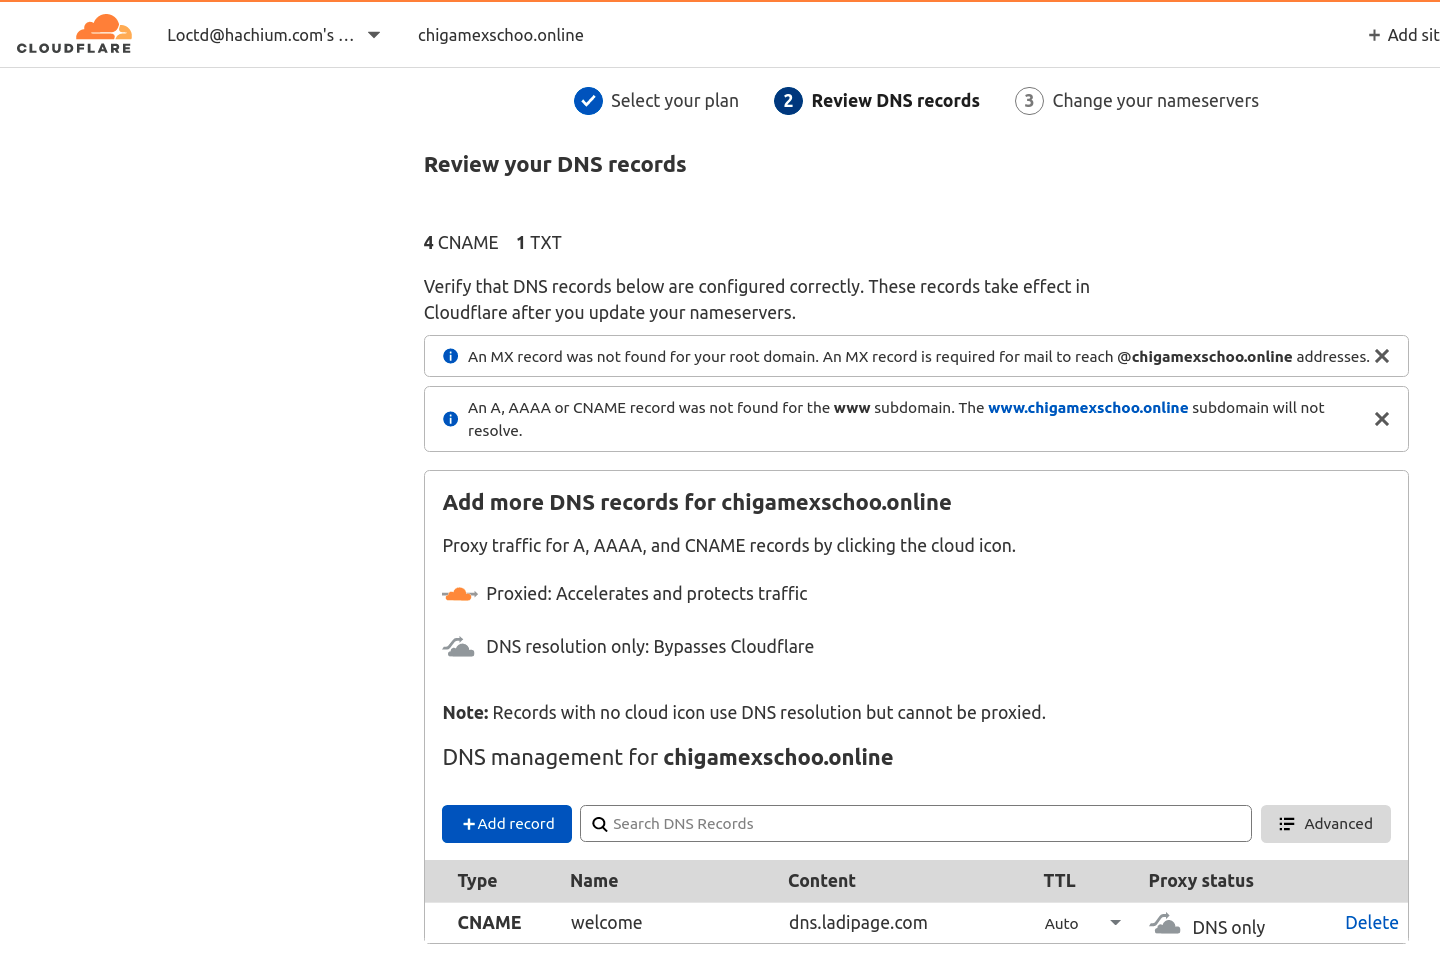Click the grey DNS resolution only cloud icon

point(459,647)
